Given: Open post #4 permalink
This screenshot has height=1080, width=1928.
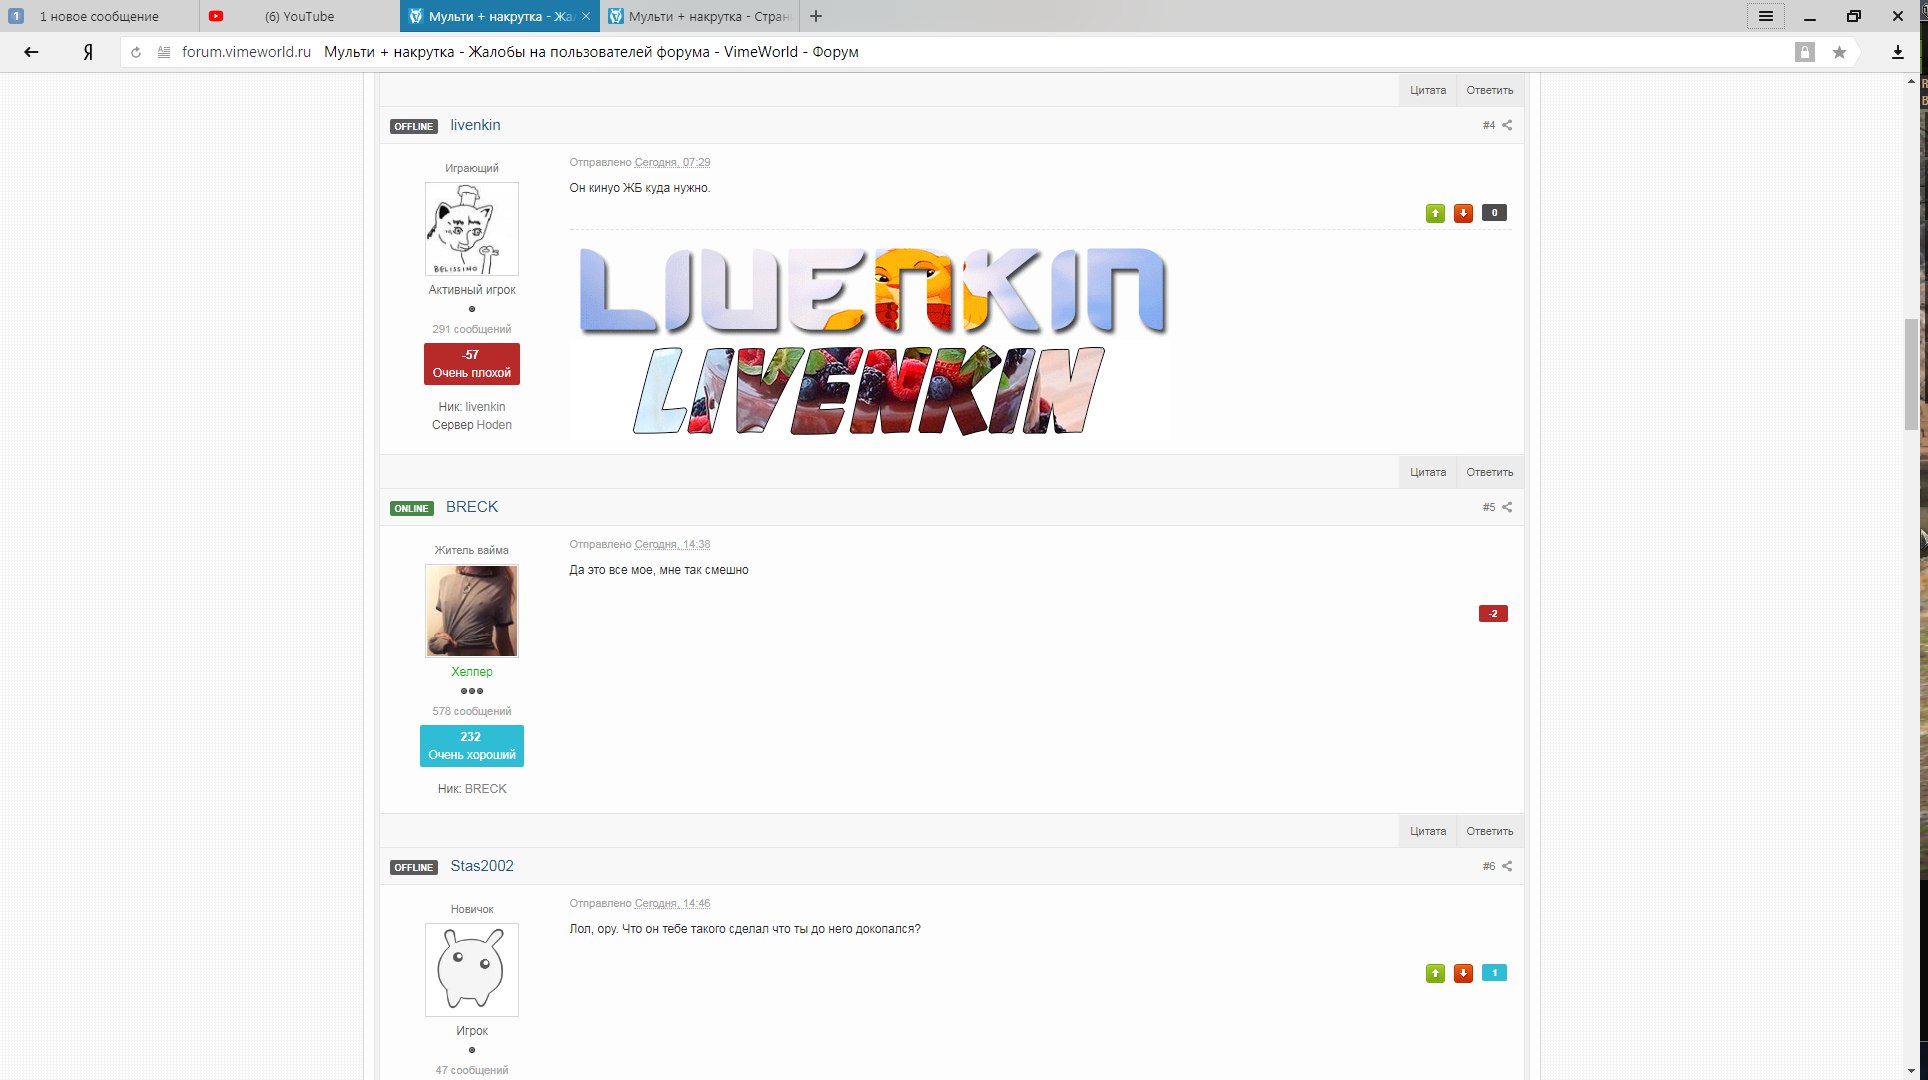Looking at the screenshot, I should pyautogui.click(x=1489, y=125).
